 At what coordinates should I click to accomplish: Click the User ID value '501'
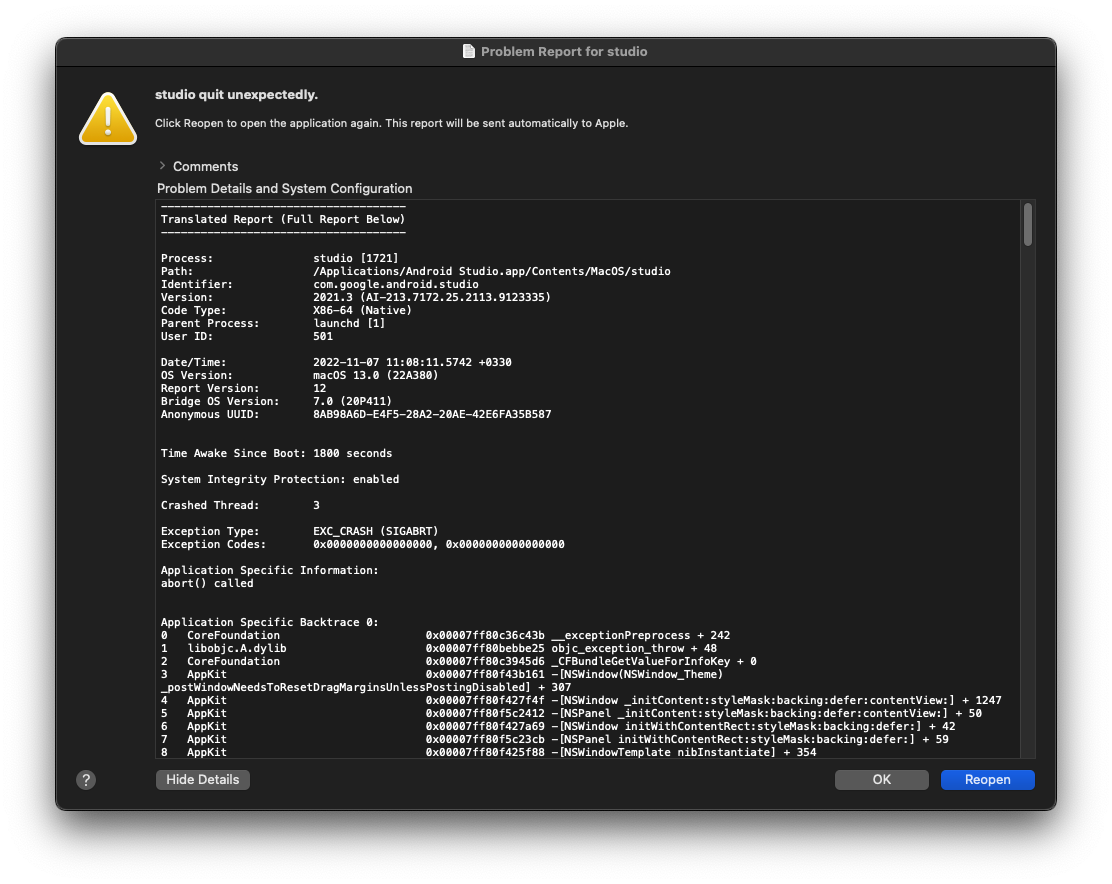pyautogui.click(x=323, y=336)
